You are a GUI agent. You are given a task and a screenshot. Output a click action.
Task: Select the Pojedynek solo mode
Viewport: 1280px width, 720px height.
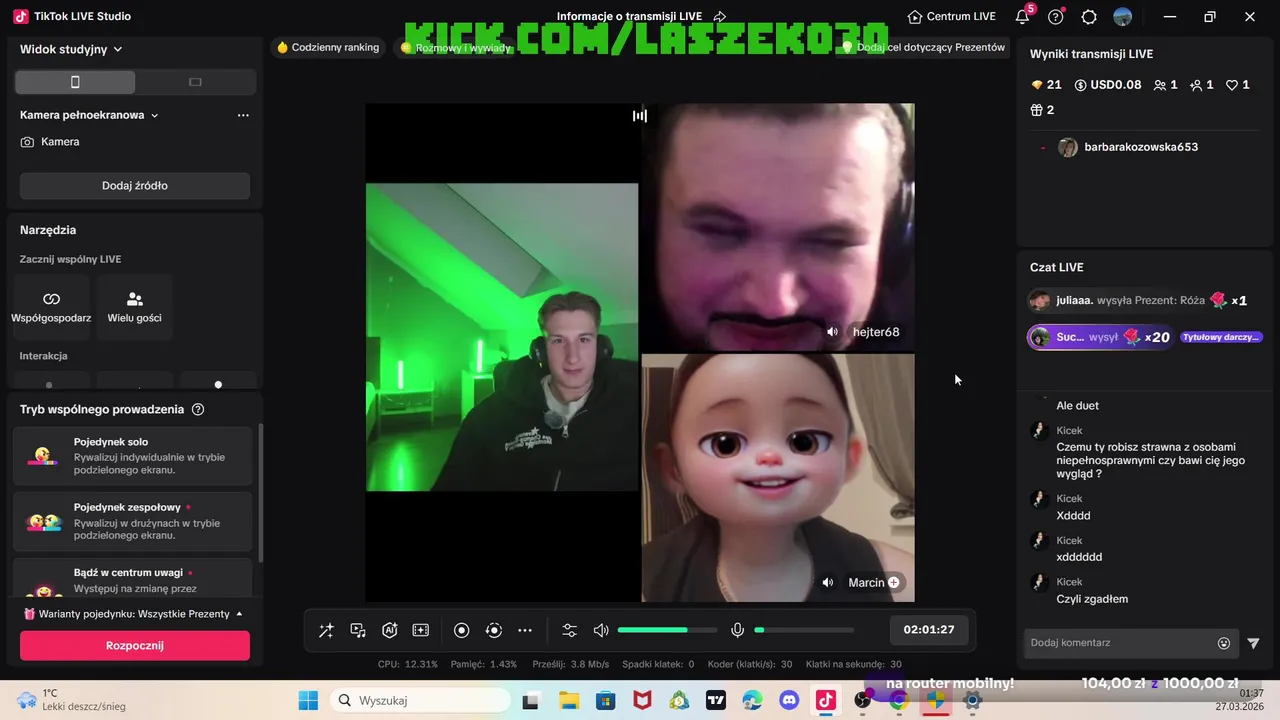click(x=133, y=456)
